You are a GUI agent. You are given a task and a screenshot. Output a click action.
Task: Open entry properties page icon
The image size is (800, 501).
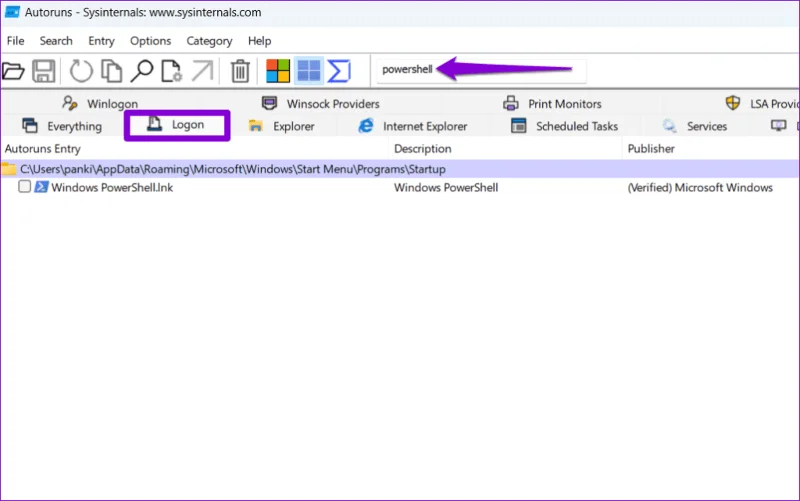click(171, 71)
